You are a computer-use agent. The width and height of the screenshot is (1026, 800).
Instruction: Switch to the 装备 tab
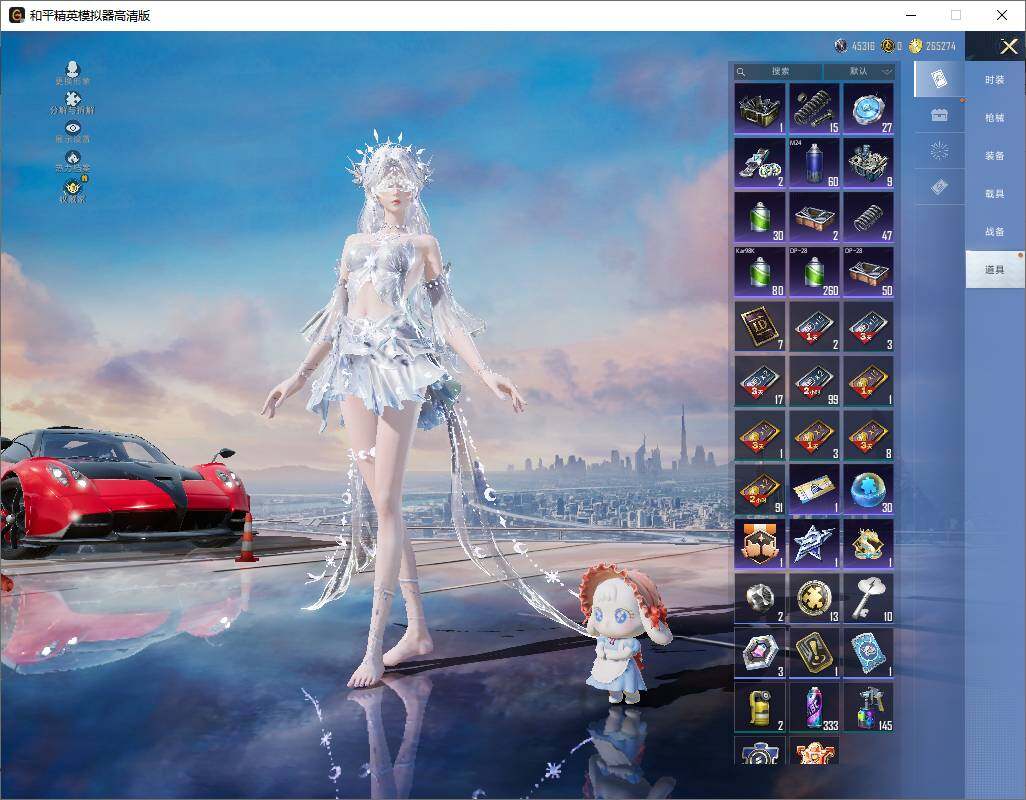995,156
